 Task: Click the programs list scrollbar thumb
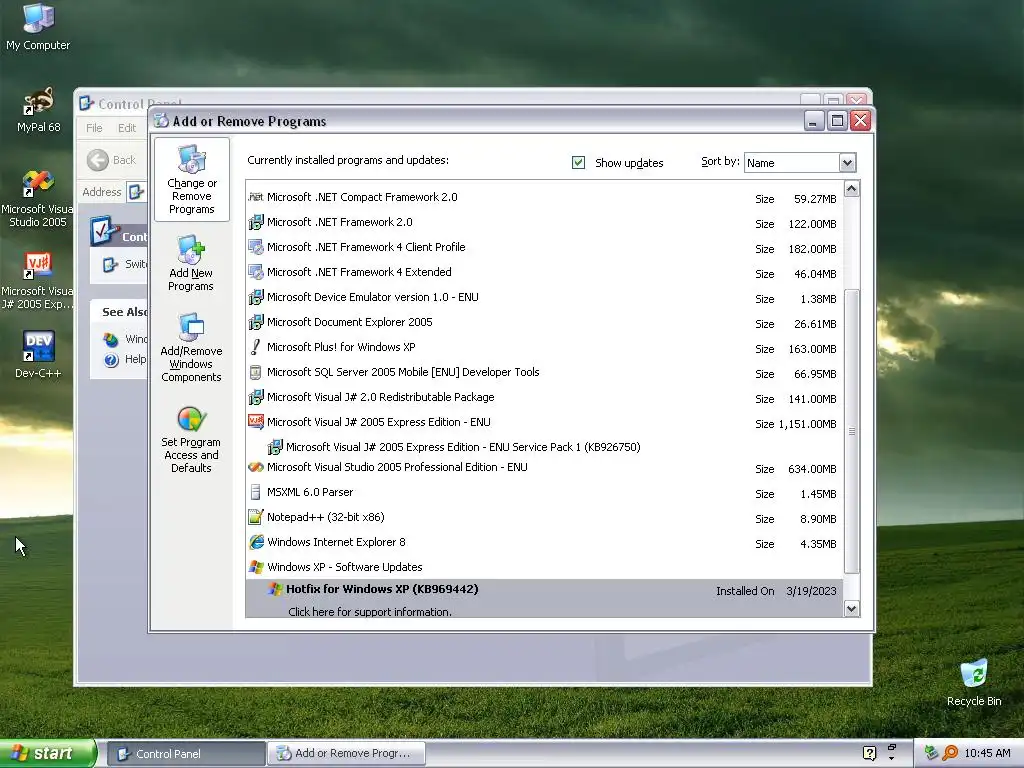[x=852, y=431]
